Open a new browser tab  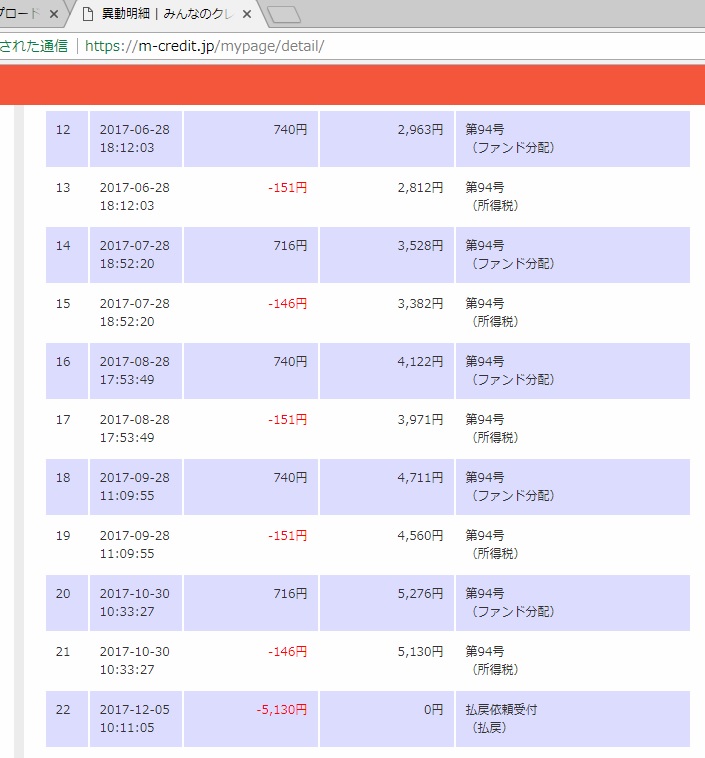[284, 15]
